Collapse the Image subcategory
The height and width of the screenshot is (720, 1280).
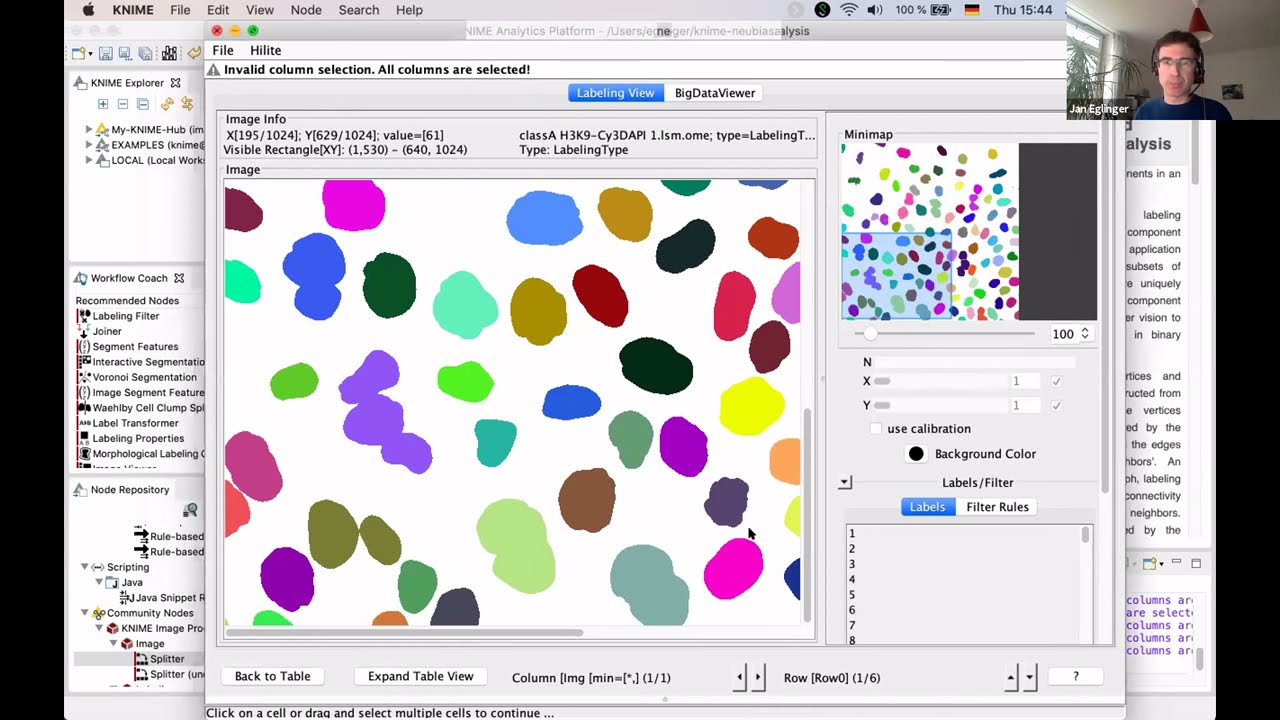[113, 643]
